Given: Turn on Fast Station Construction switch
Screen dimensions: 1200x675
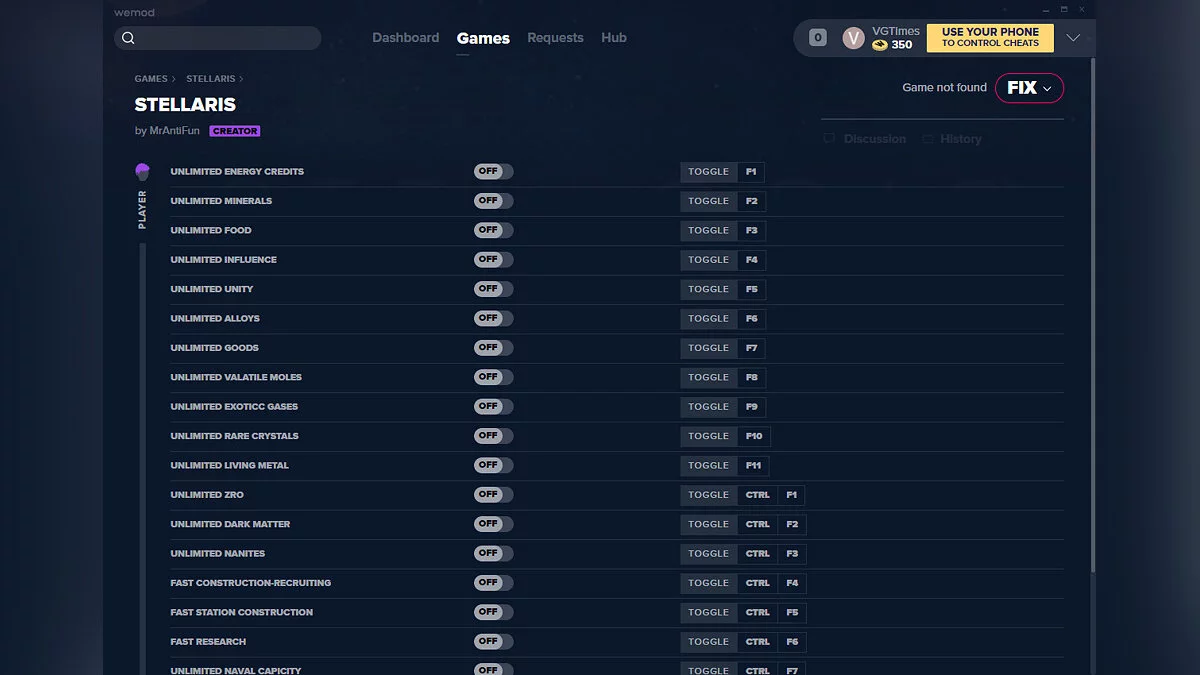Looking at the screenshot, I should [x=493, y=612].
